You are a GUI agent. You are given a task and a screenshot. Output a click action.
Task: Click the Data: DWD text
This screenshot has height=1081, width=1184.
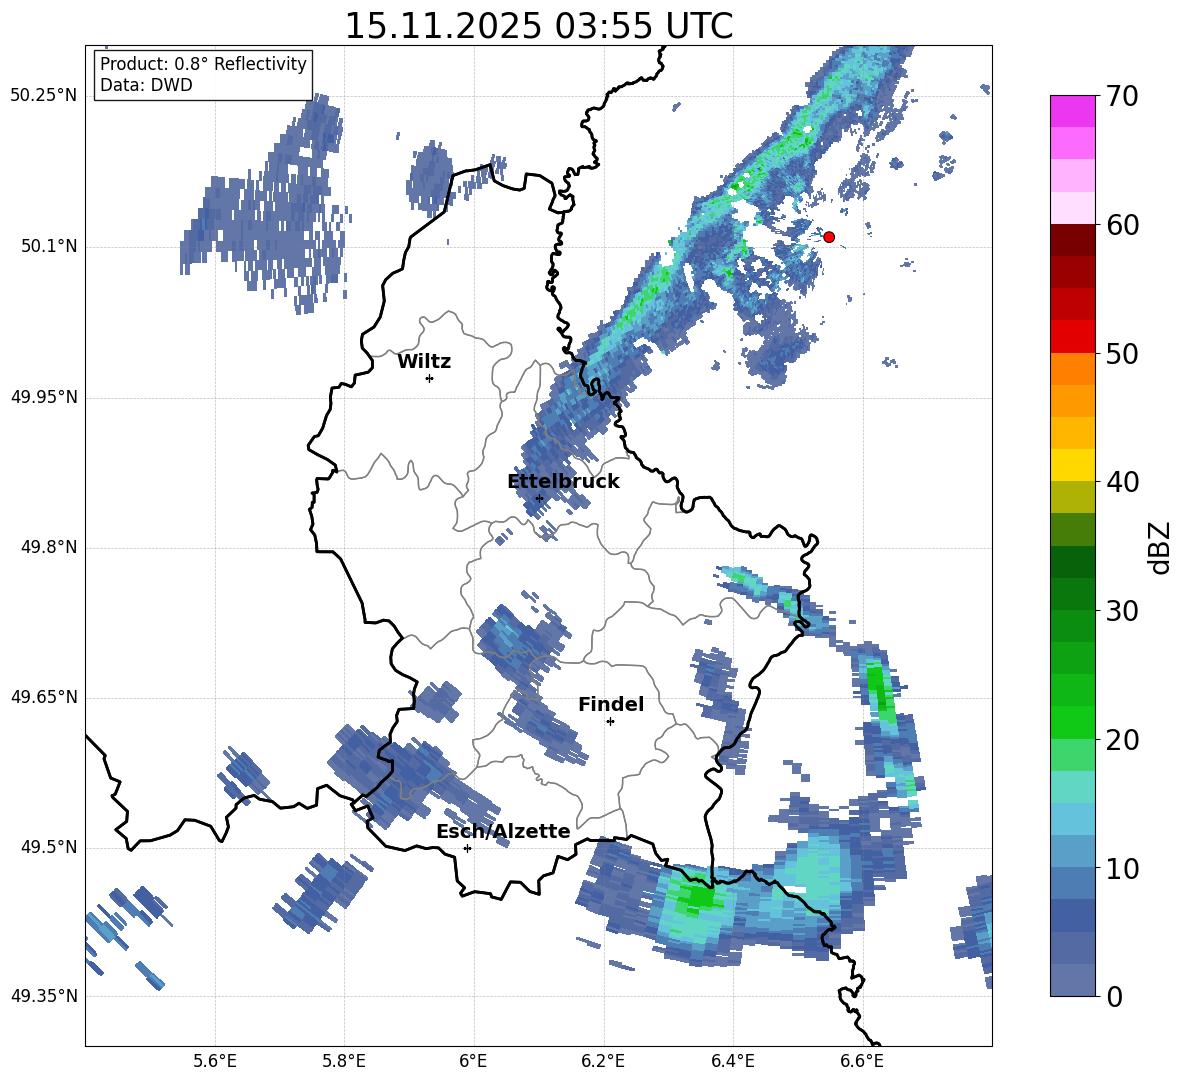click(x=146, y=85)
